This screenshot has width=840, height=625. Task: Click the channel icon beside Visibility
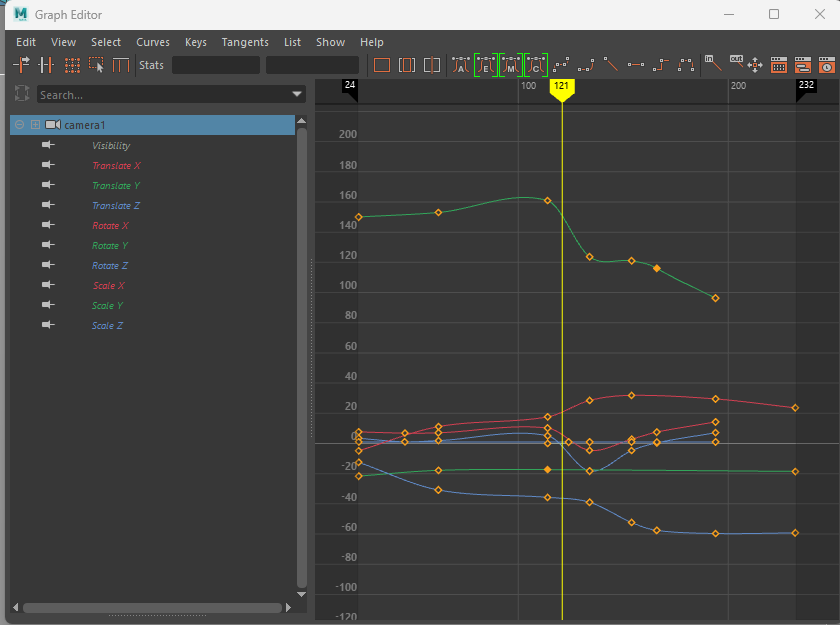[x=48, y=145]
